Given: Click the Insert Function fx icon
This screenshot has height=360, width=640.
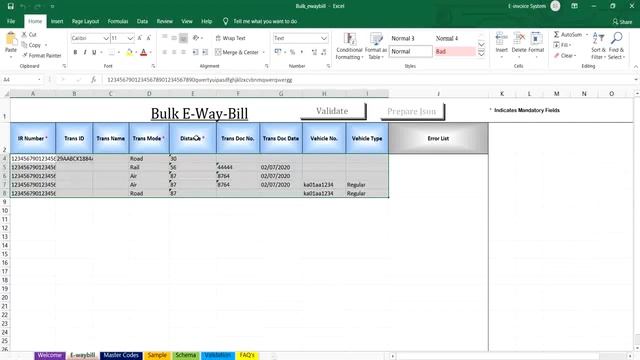Looking at the screenshot, I should click(93, 80).
